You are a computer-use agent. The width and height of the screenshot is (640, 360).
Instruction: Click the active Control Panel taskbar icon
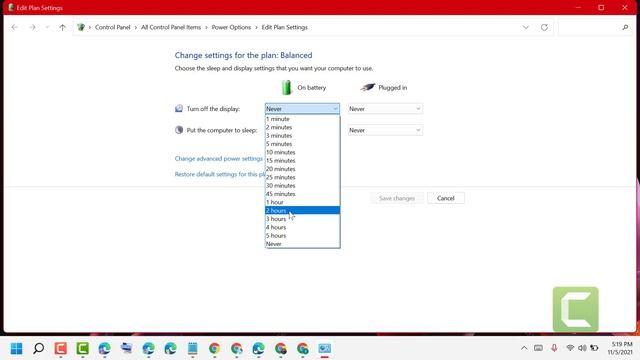coord(324,349)
